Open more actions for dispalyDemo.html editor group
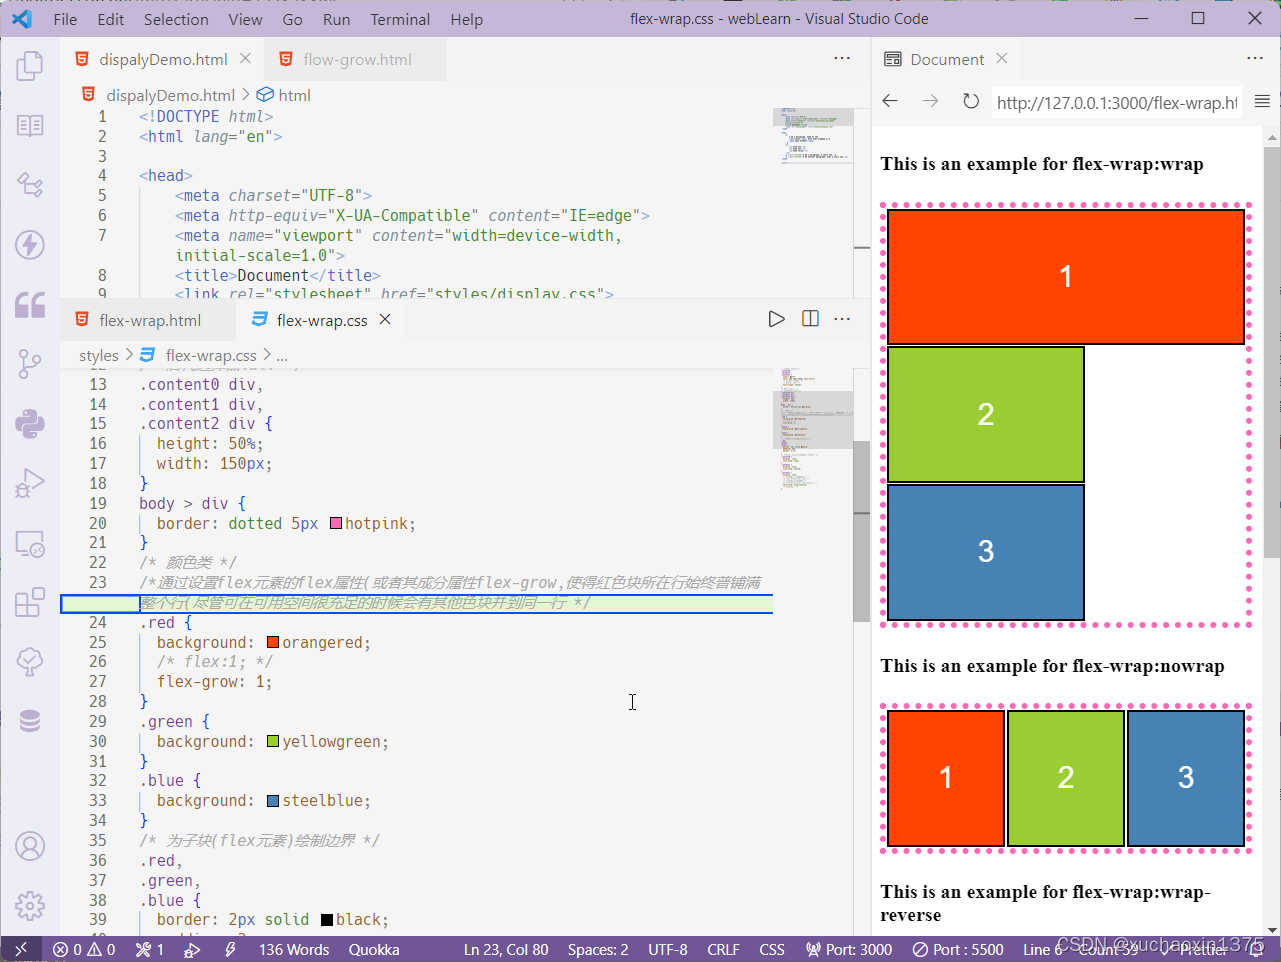 pyautogui.click(x=842, y=58)
